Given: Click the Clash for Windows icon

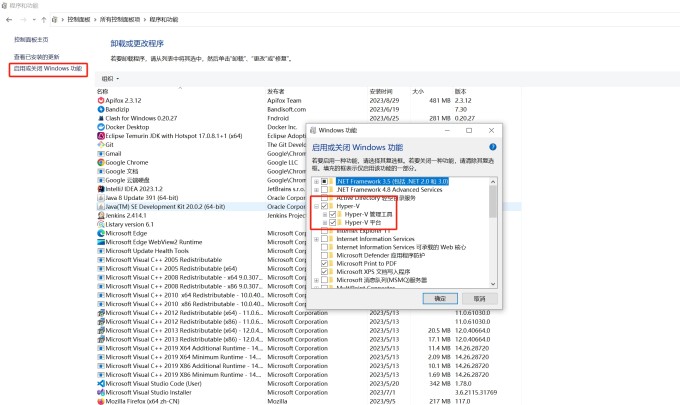Looking at the screenshot, I should click(101, 118).
